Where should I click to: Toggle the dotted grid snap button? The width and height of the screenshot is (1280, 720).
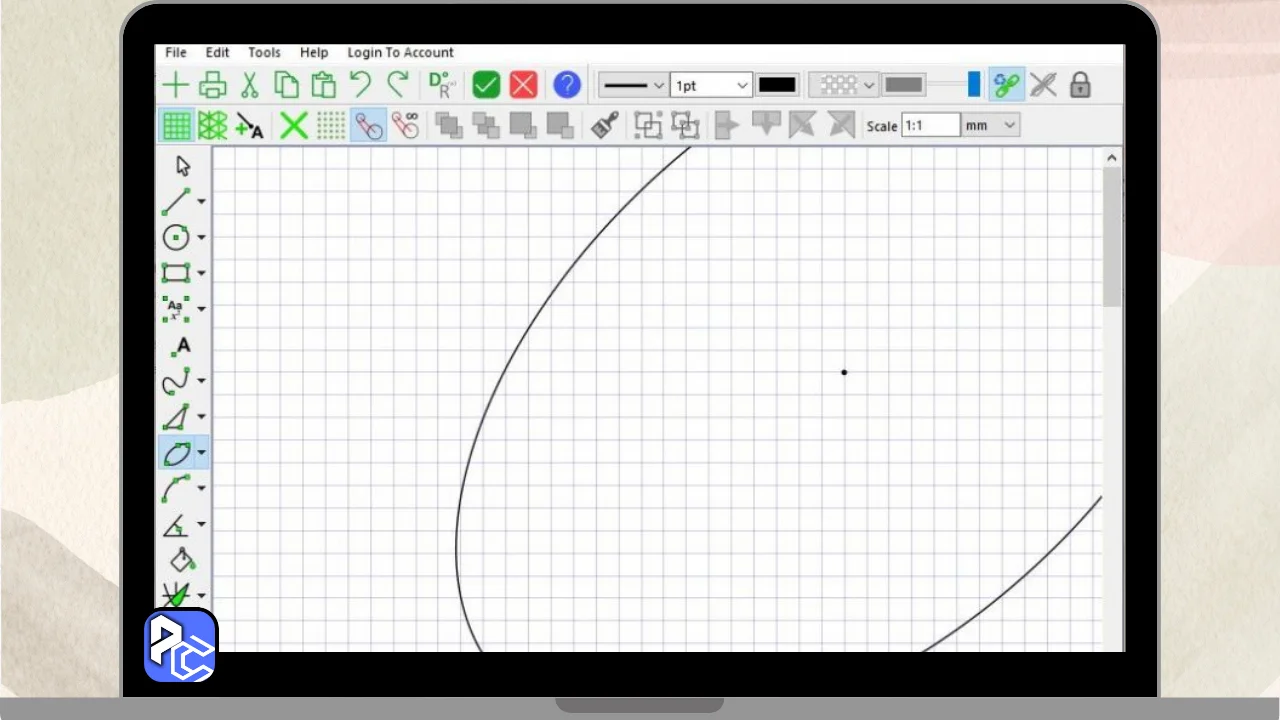click(x=331, y=126)
